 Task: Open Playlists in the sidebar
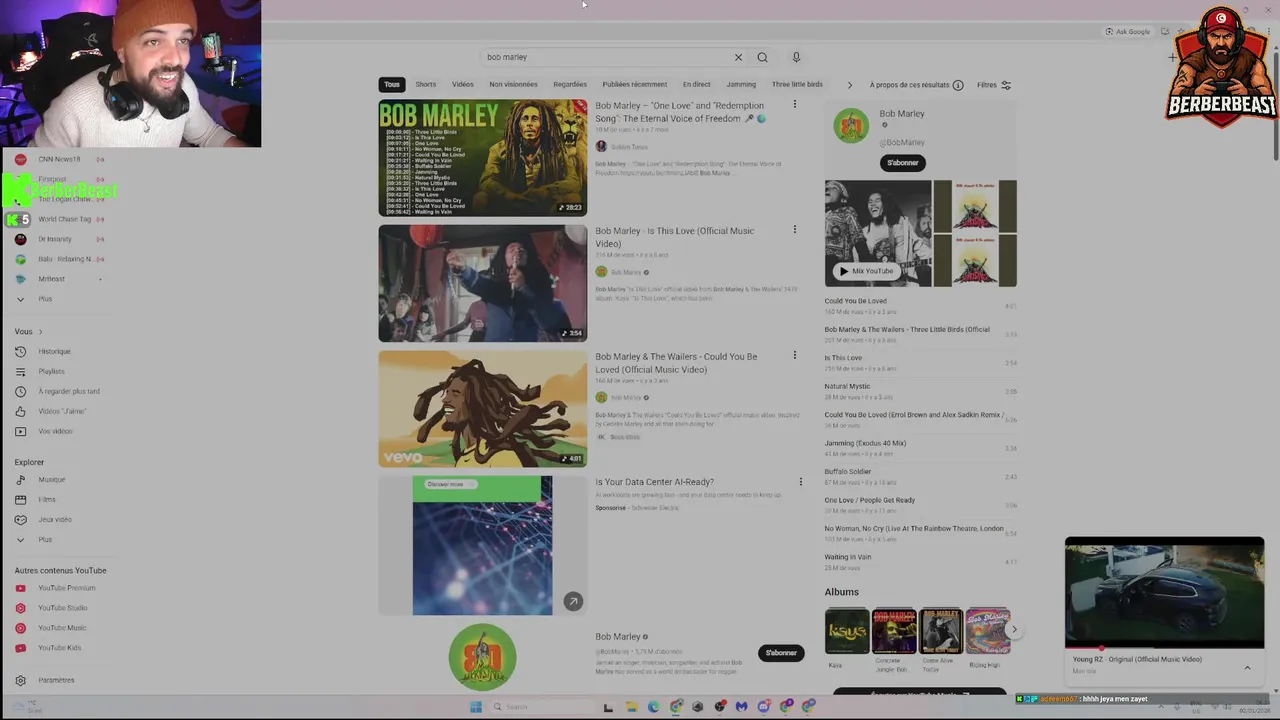coord(51,371)
